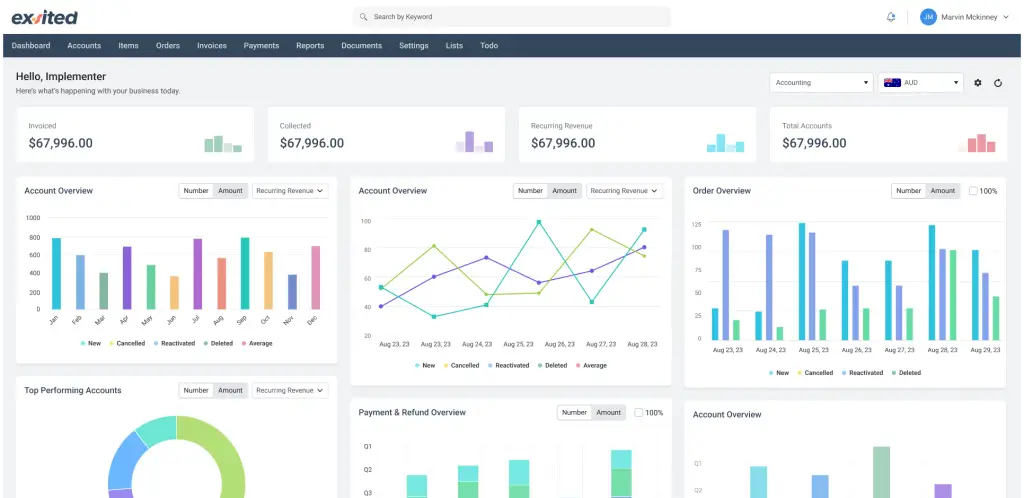The width and height of the screenshot is (1024, 498).
Task: Select Amount in Payment & Refund Overview
Action: pos(609,412)
